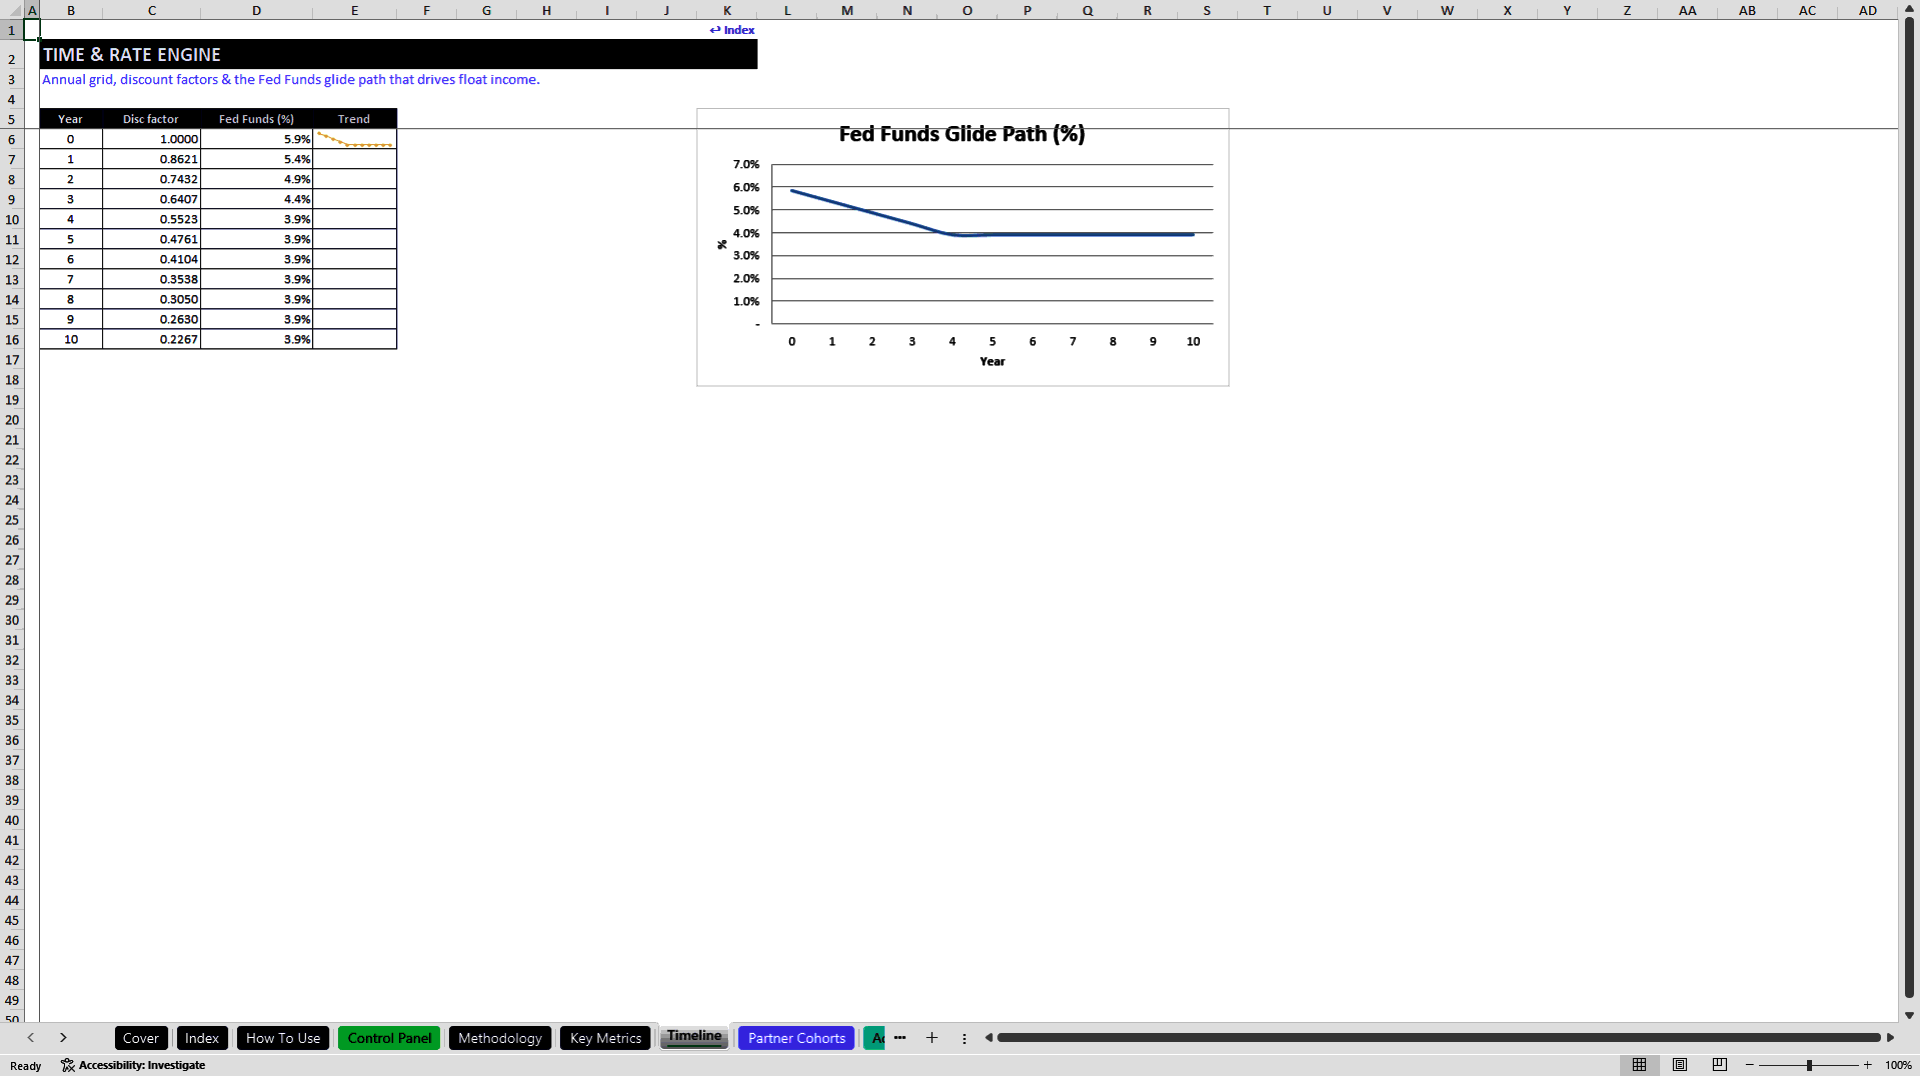The image size is (1920, 1076).
Task: Switch to the Index sheet tab
Action: [x=202, y=1038]
